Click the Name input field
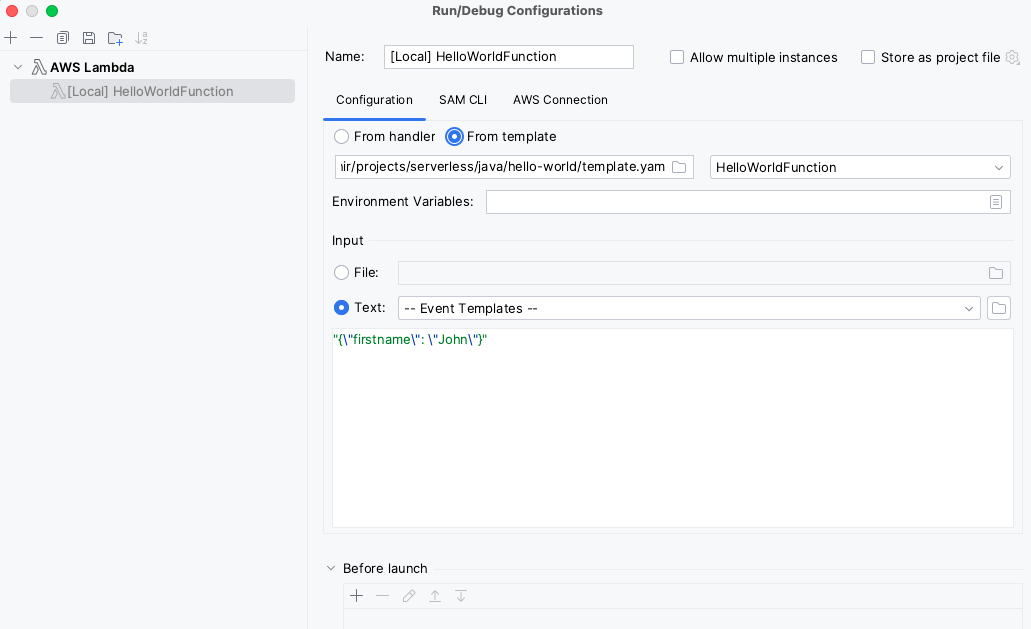Screen dimensions: 1031x629 508,57
